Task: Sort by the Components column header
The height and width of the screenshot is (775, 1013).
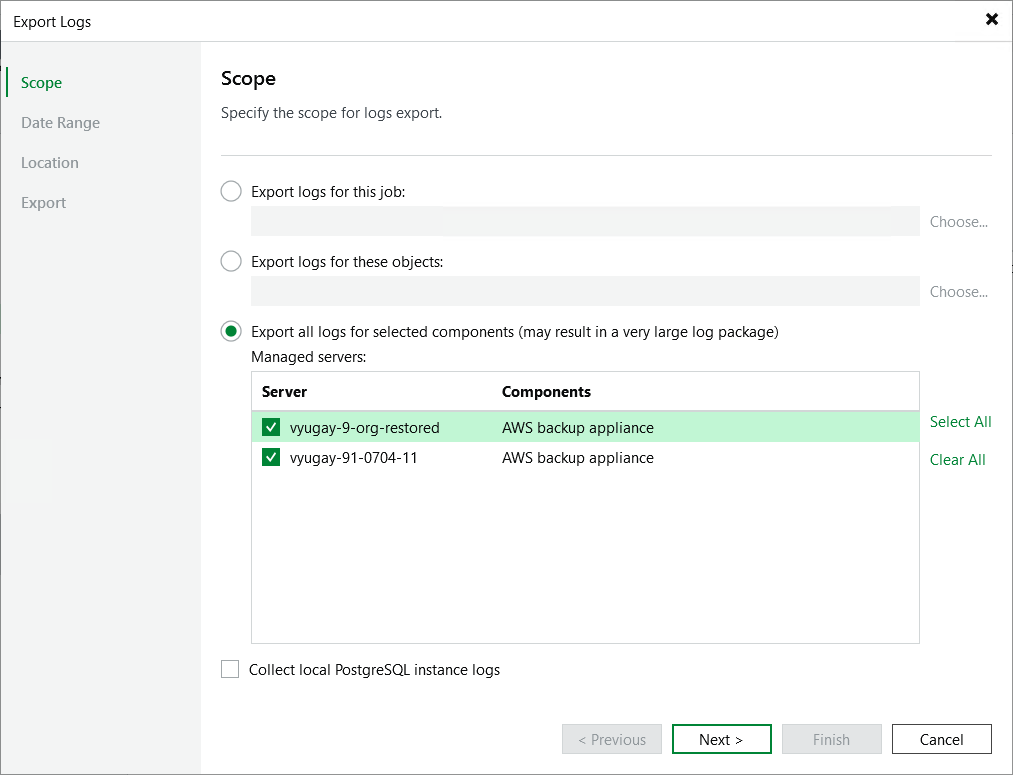Action: click(x=546, y=392)
